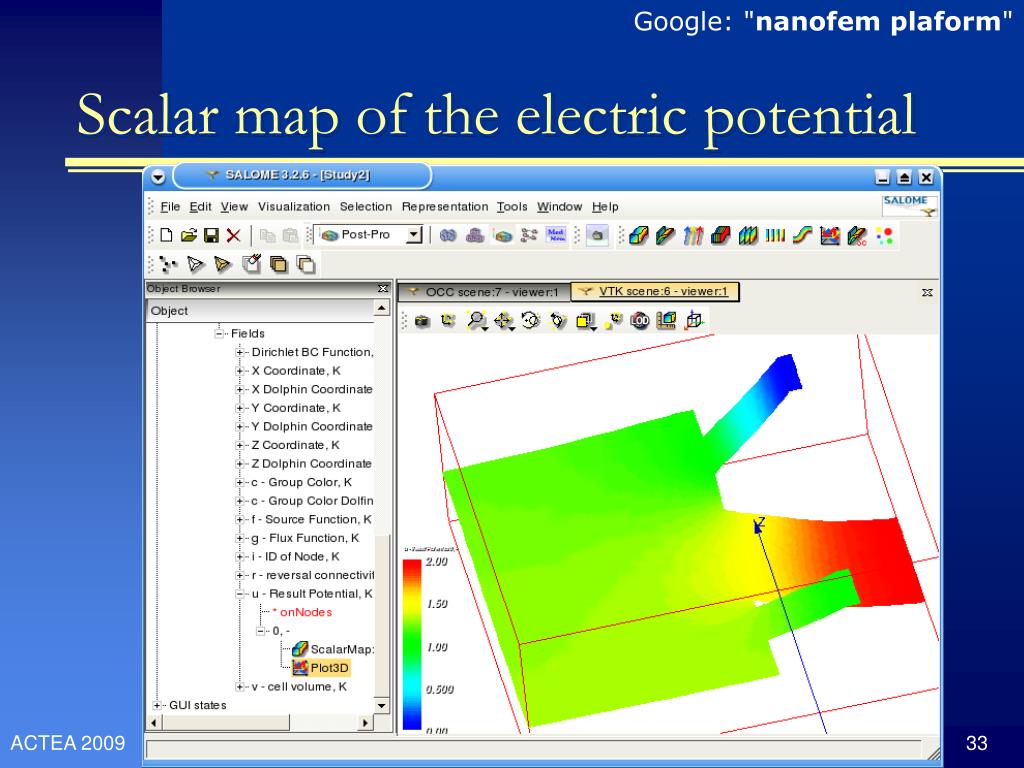The height and width of the screenshot is (768, 1024).
Task: Create a Vectors presentation
Action: click(693, 235)
